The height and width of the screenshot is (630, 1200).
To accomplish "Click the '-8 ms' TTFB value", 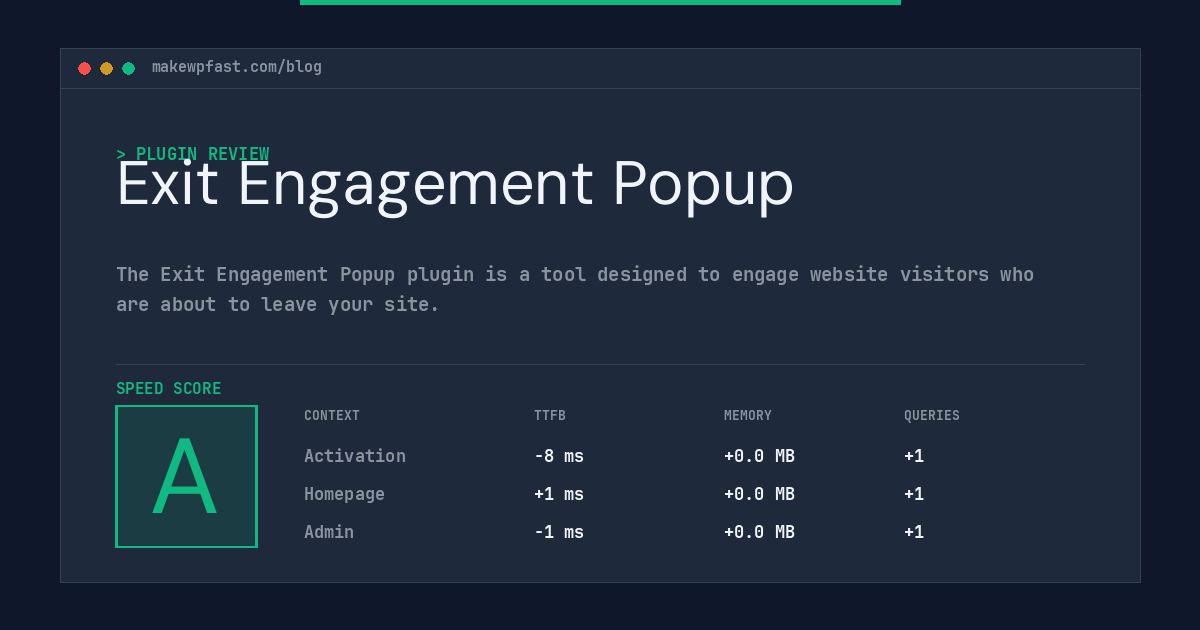I will pyautogui.click(x=559, y=456).
